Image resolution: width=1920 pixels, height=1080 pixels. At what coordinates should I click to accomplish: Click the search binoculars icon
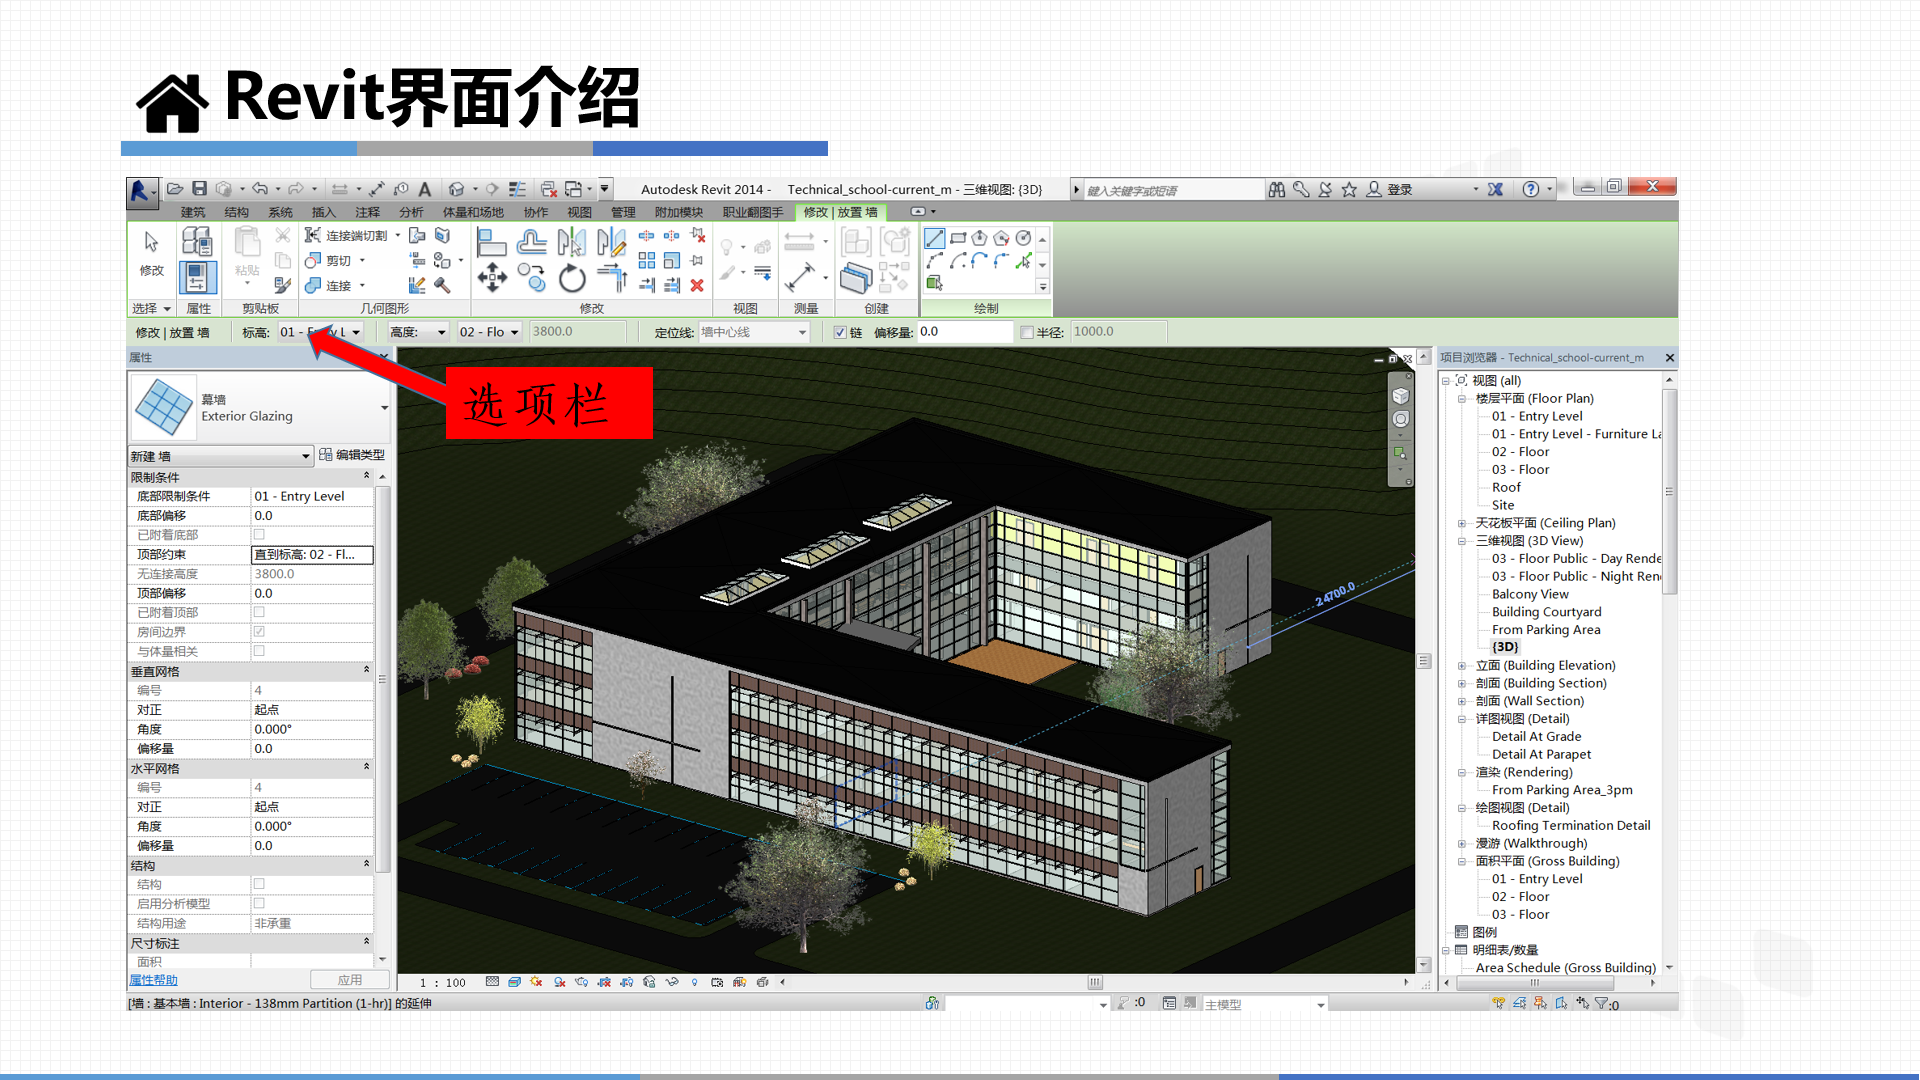tap(1277, 189)
